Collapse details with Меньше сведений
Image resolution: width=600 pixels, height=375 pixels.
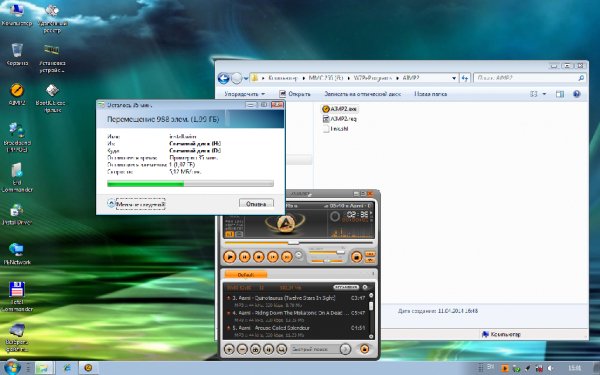point(137,204)
